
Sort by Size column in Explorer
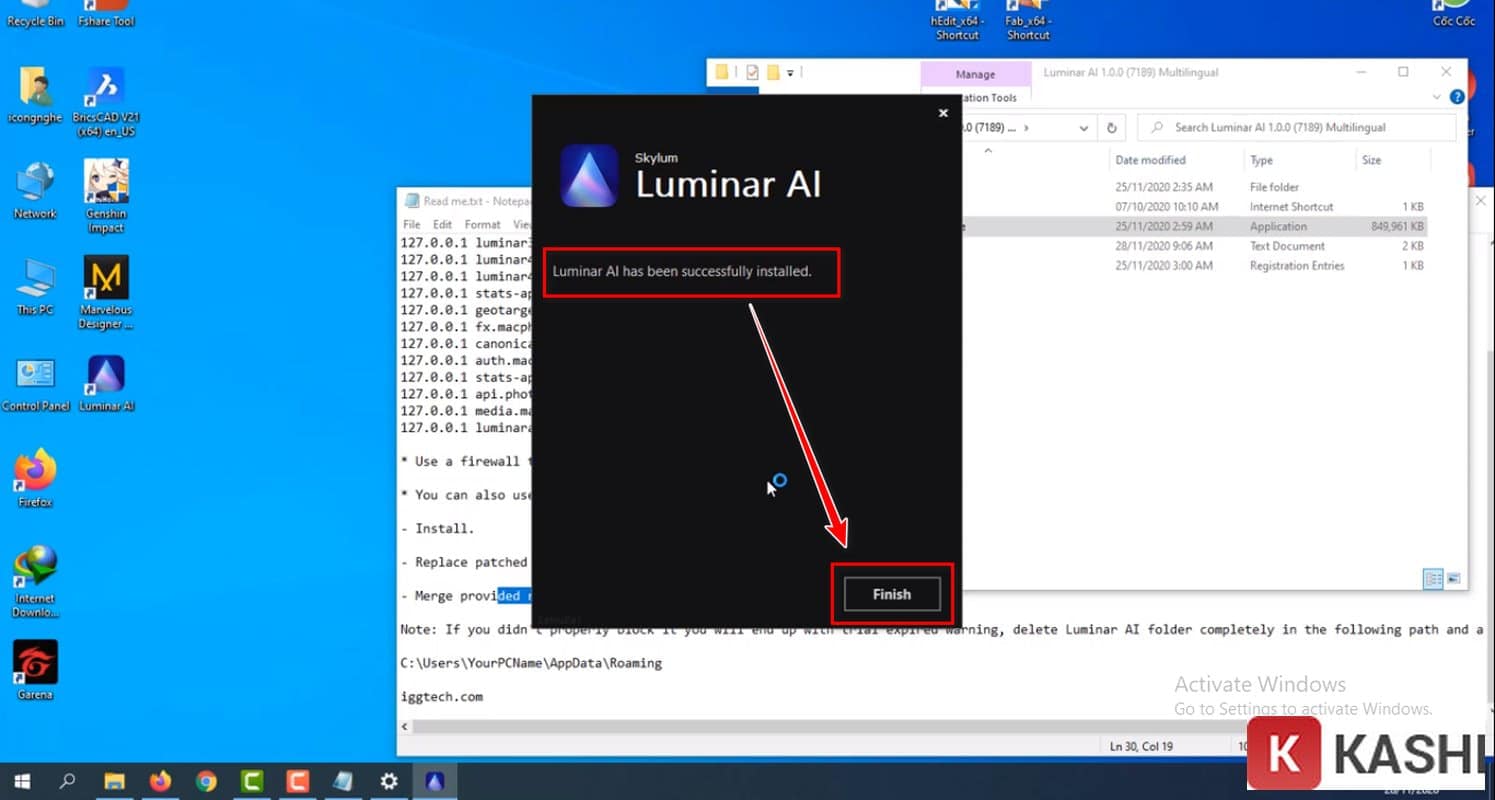point(1371,160)
